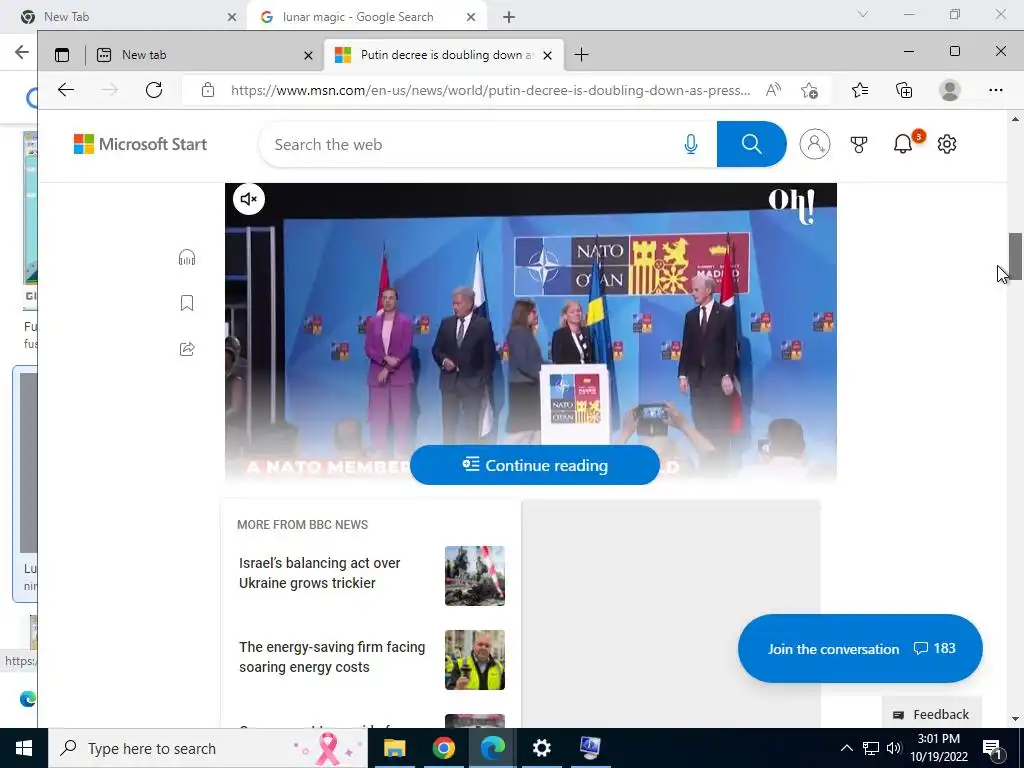Viewport: 1024px width, 768px height.
Task: Click Chrome back arrow button
Action: coord(22,52)
